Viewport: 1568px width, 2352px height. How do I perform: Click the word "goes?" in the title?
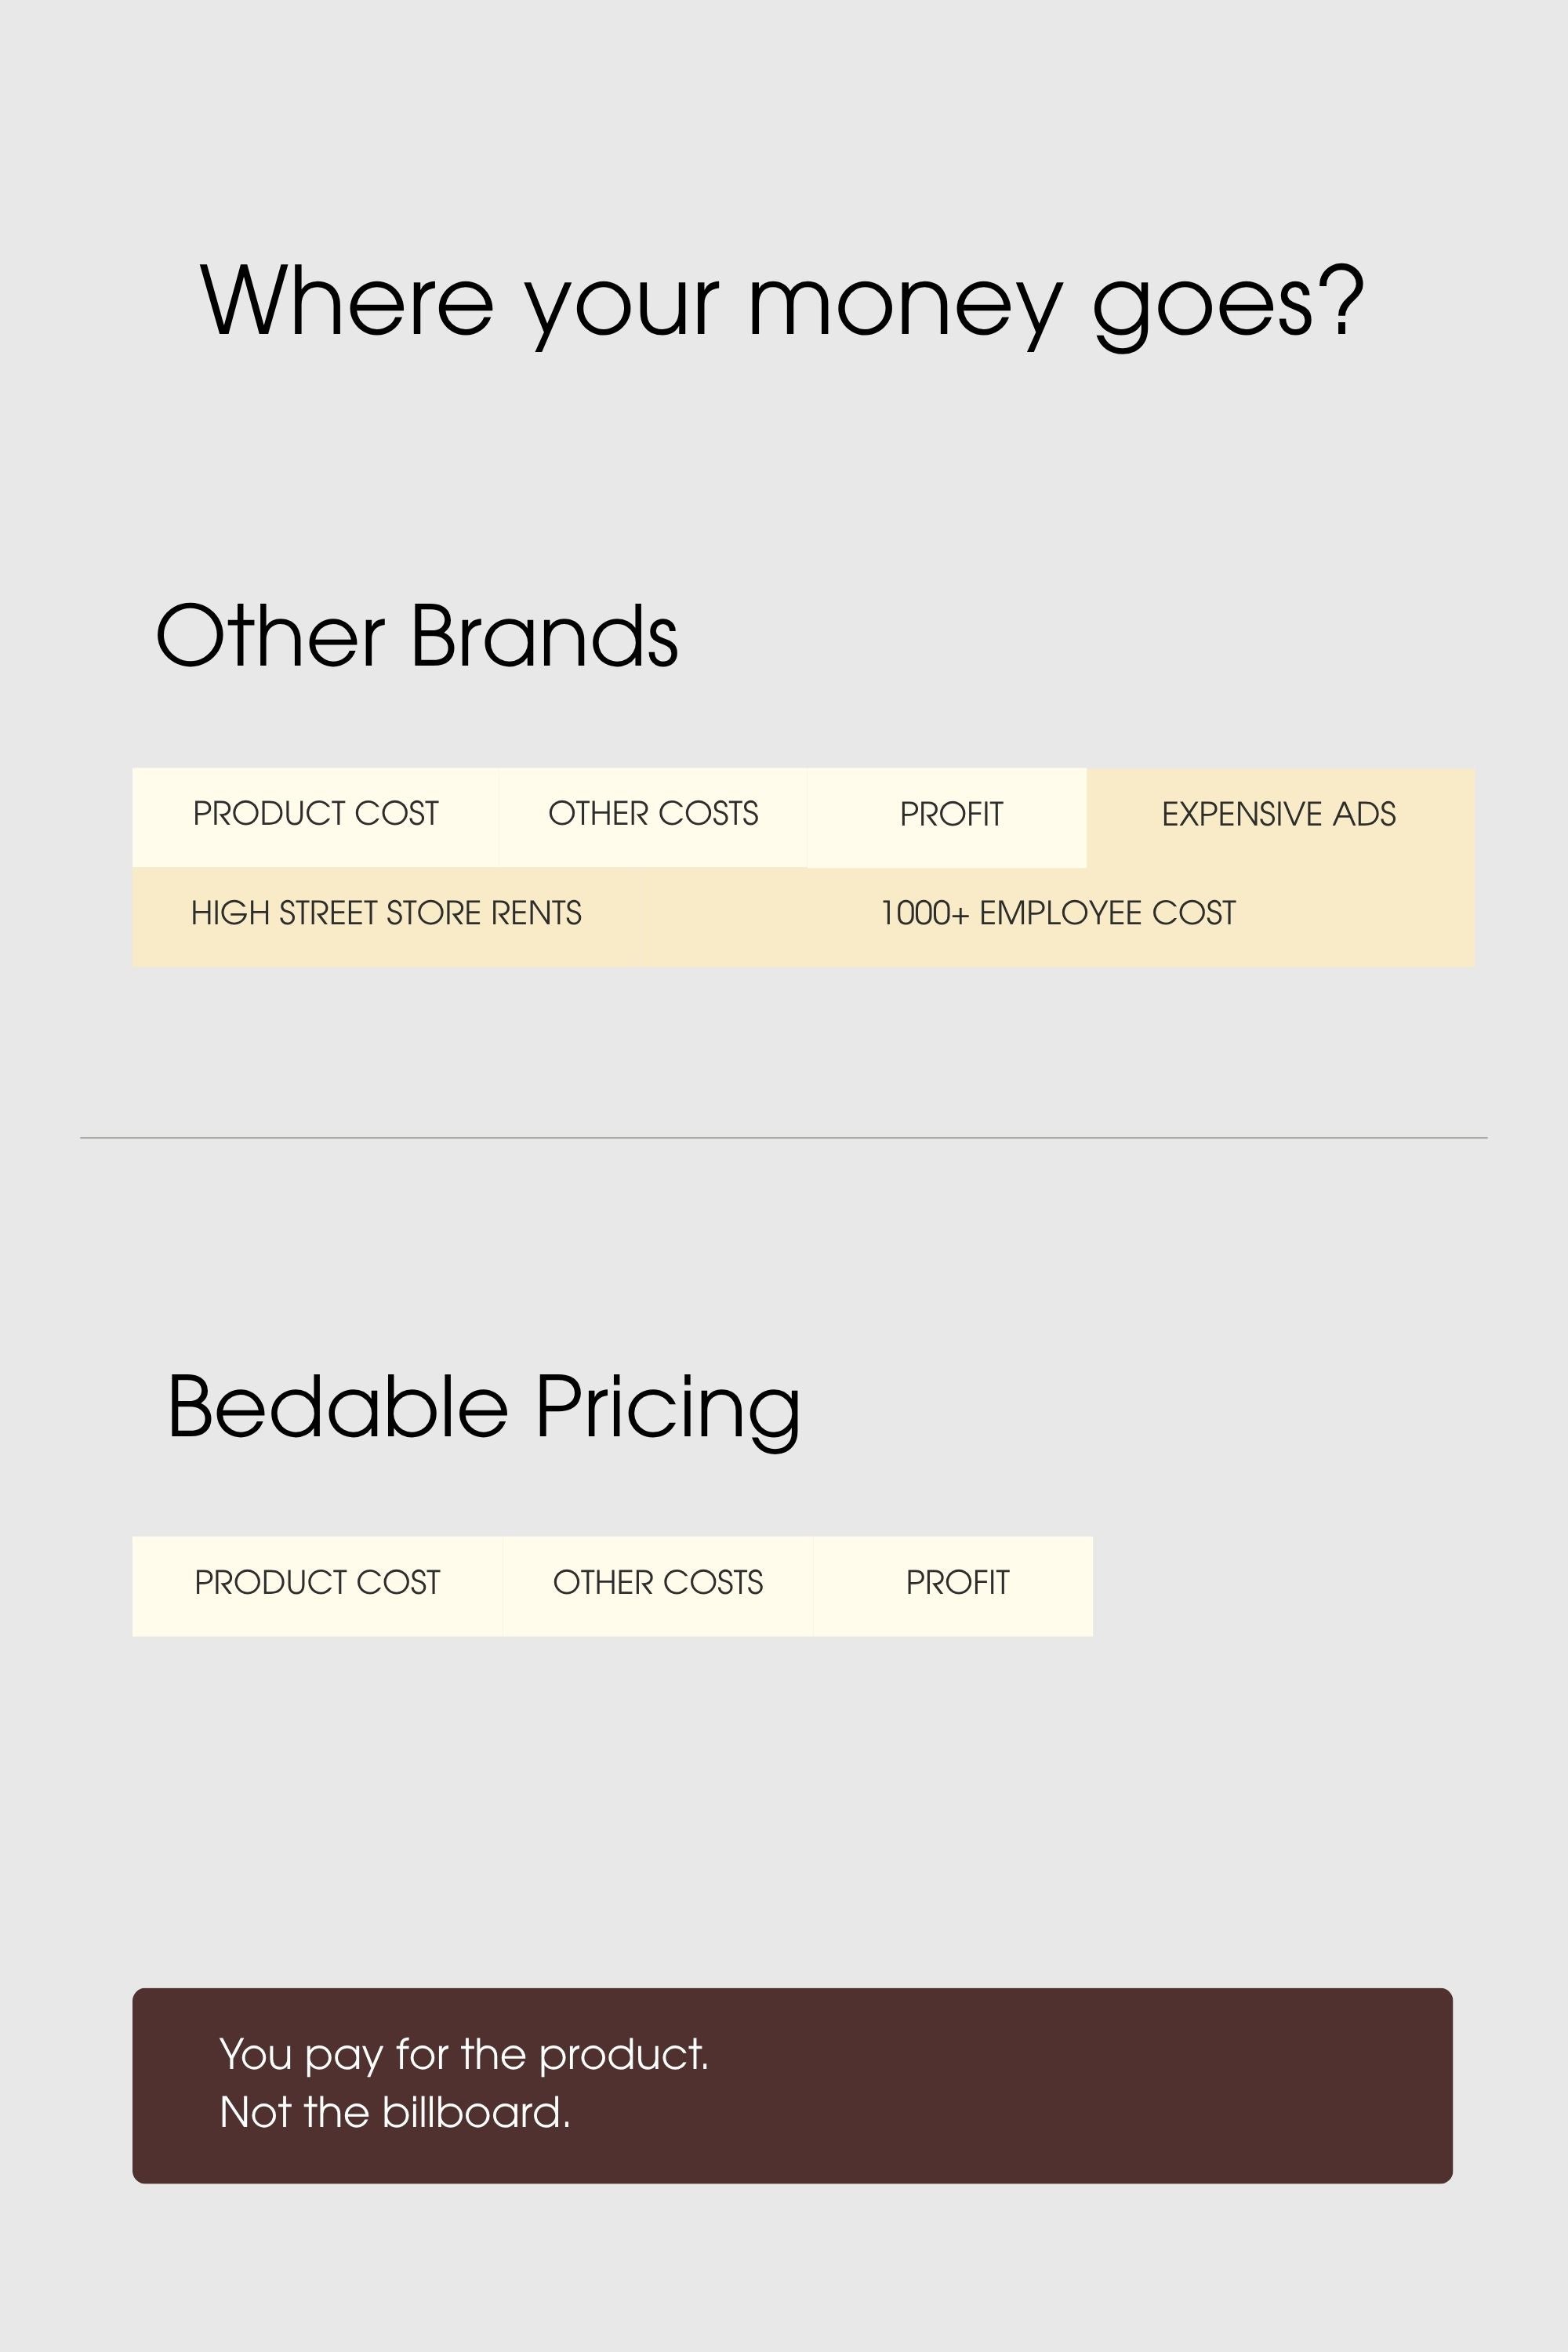[1229, 304]
